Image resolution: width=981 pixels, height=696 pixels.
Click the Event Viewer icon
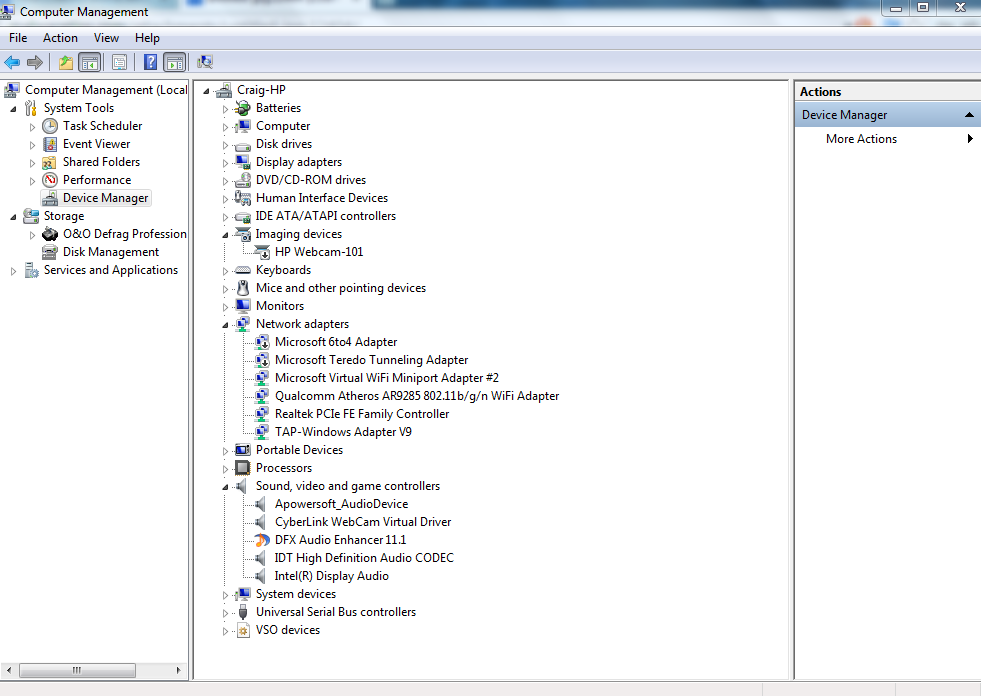tap(50, 144)
